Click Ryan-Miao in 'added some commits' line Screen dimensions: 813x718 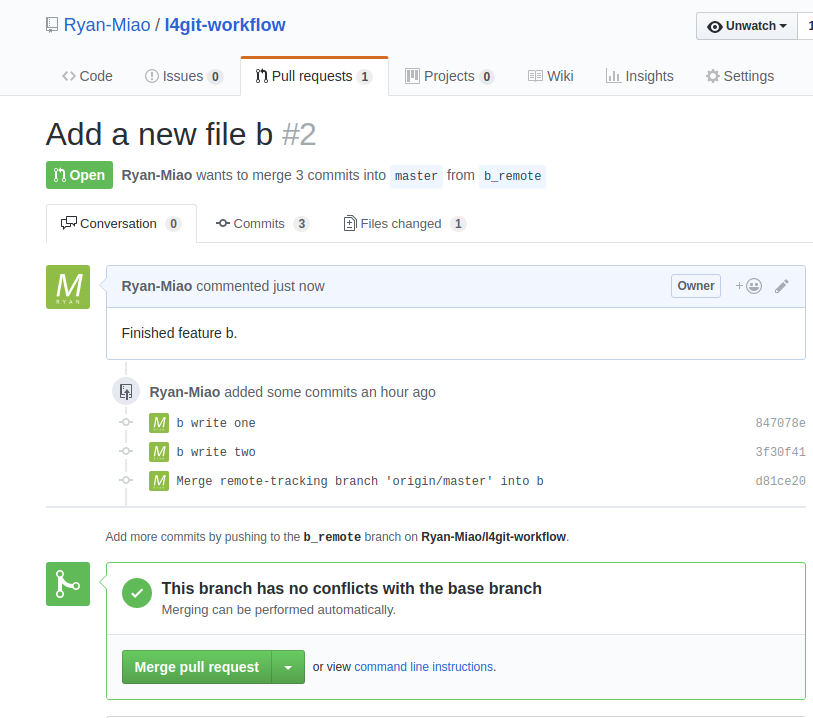coord(185,392)
